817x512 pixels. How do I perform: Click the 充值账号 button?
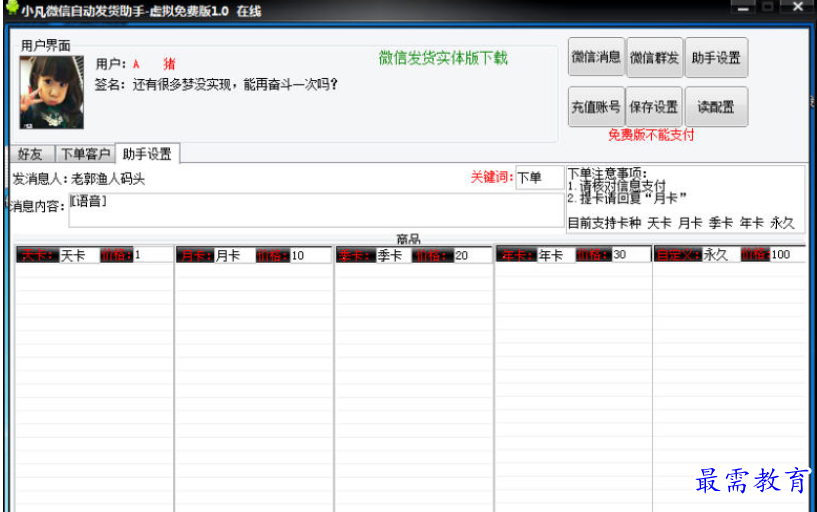pyautogui.click(x=596, y=106)
